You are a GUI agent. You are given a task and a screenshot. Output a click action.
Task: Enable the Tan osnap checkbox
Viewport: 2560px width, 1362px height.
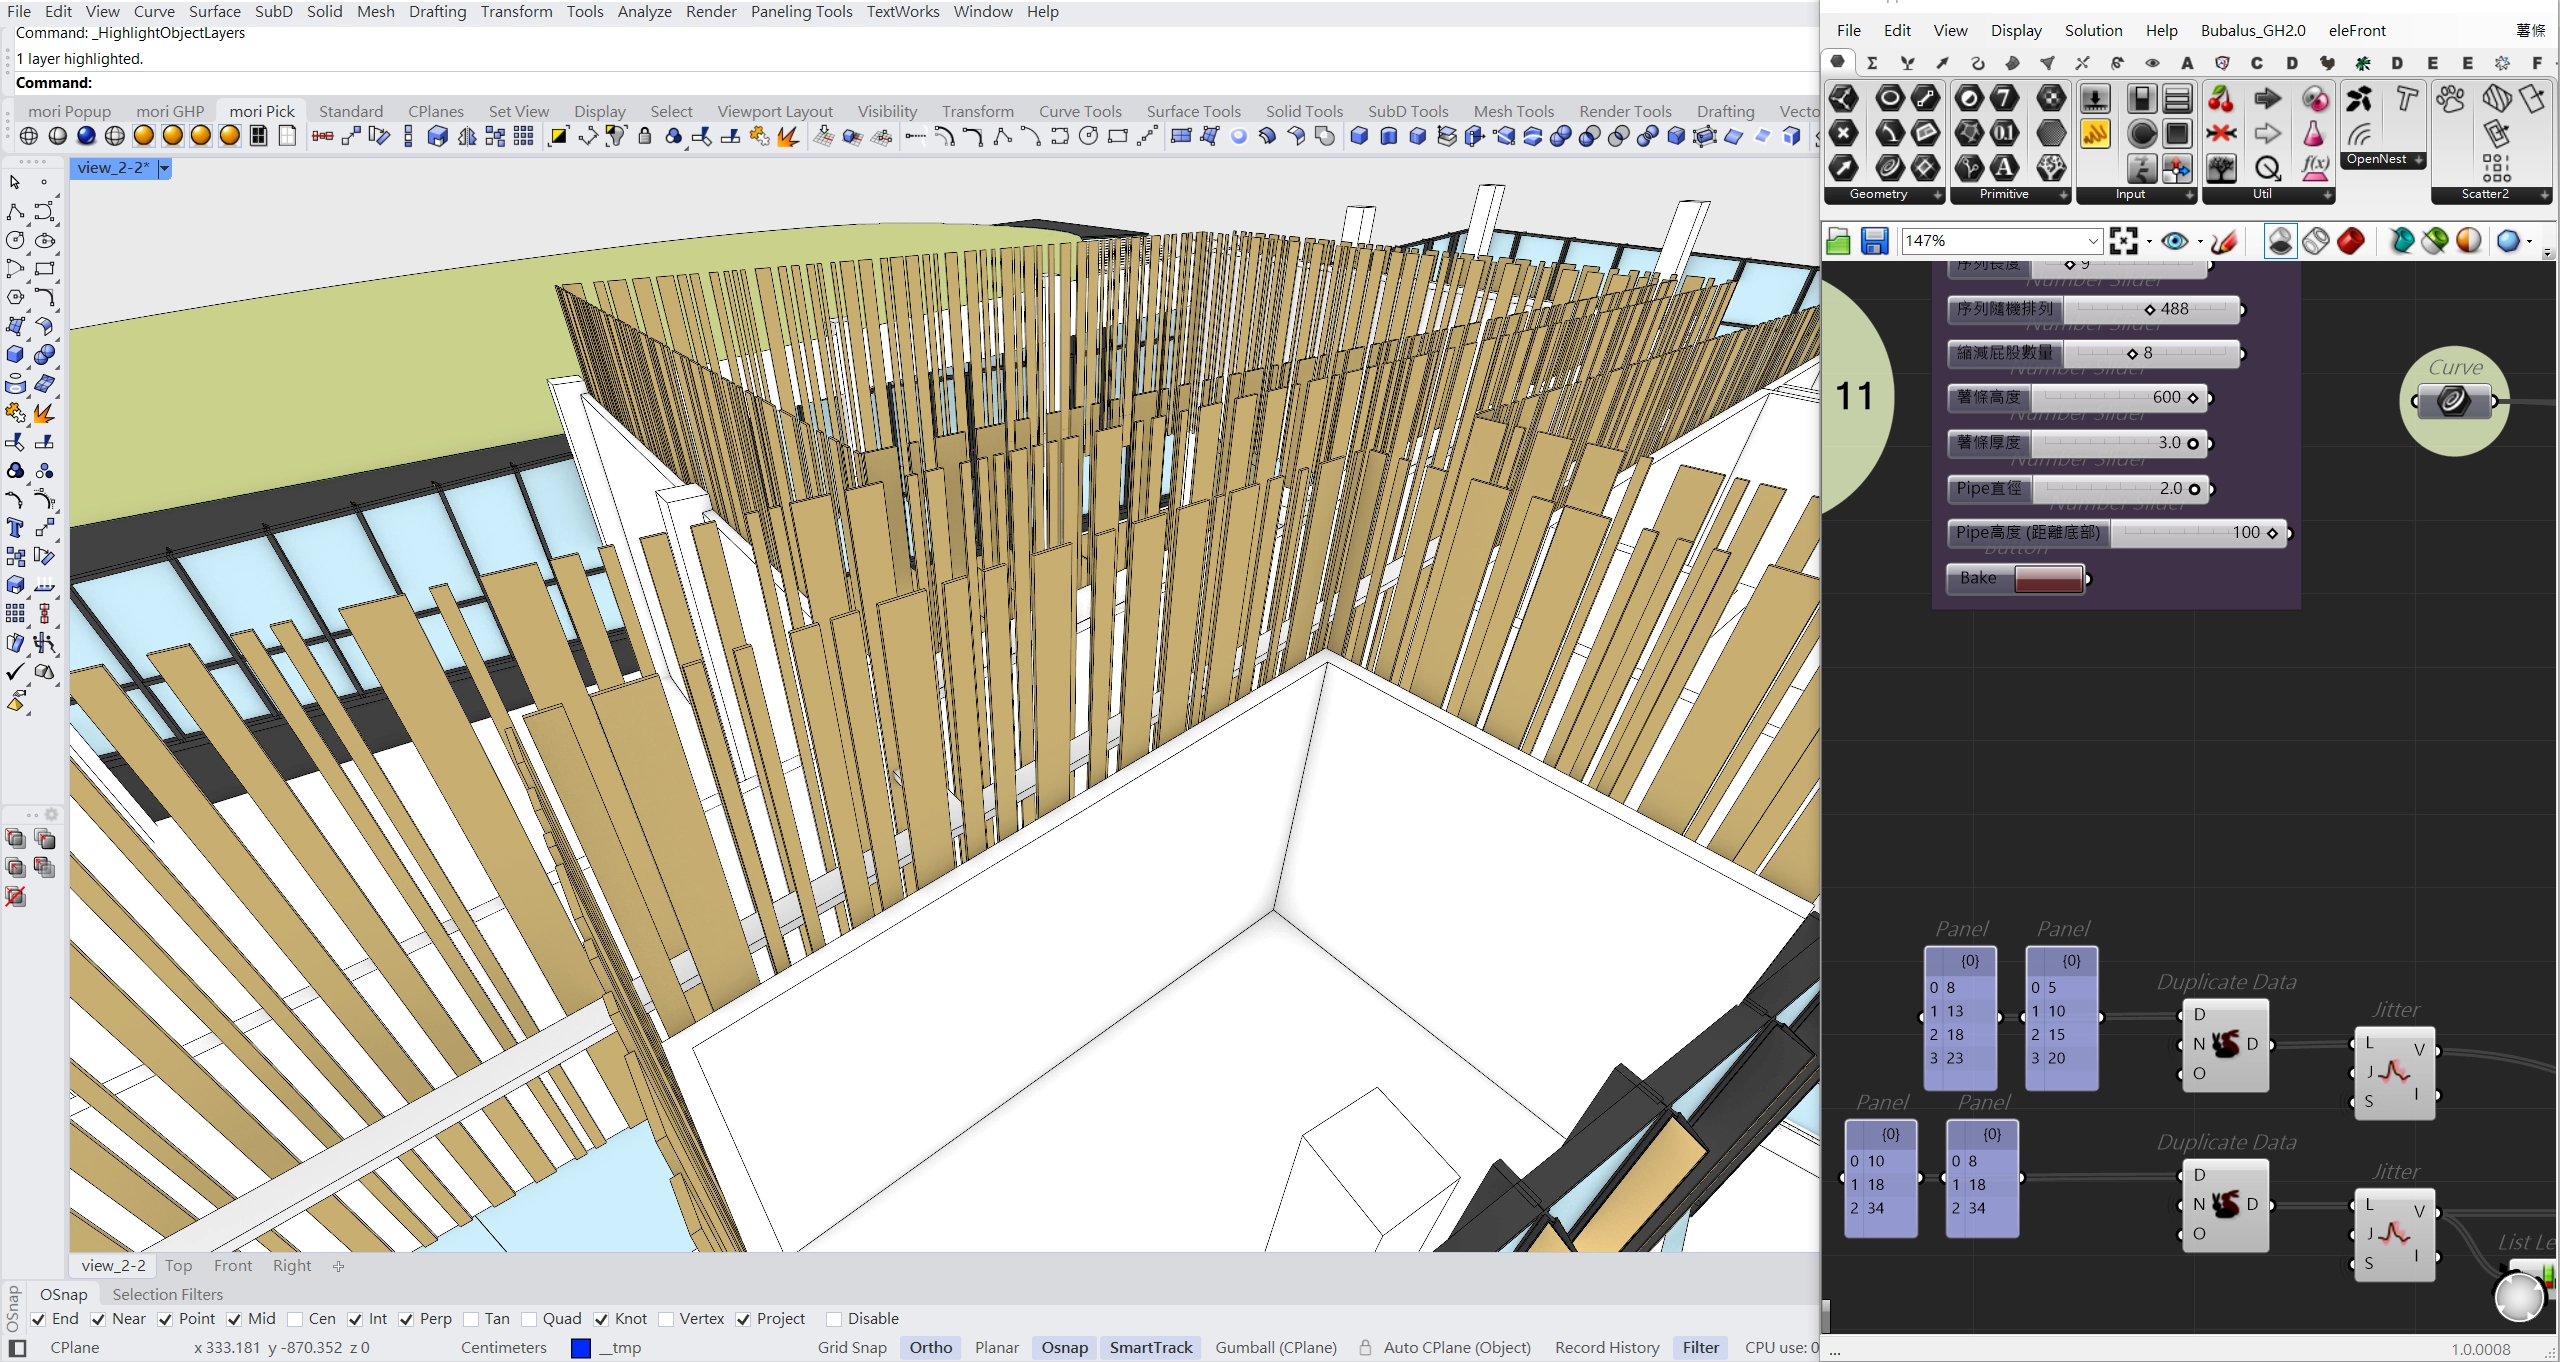tap(471, 1319)
